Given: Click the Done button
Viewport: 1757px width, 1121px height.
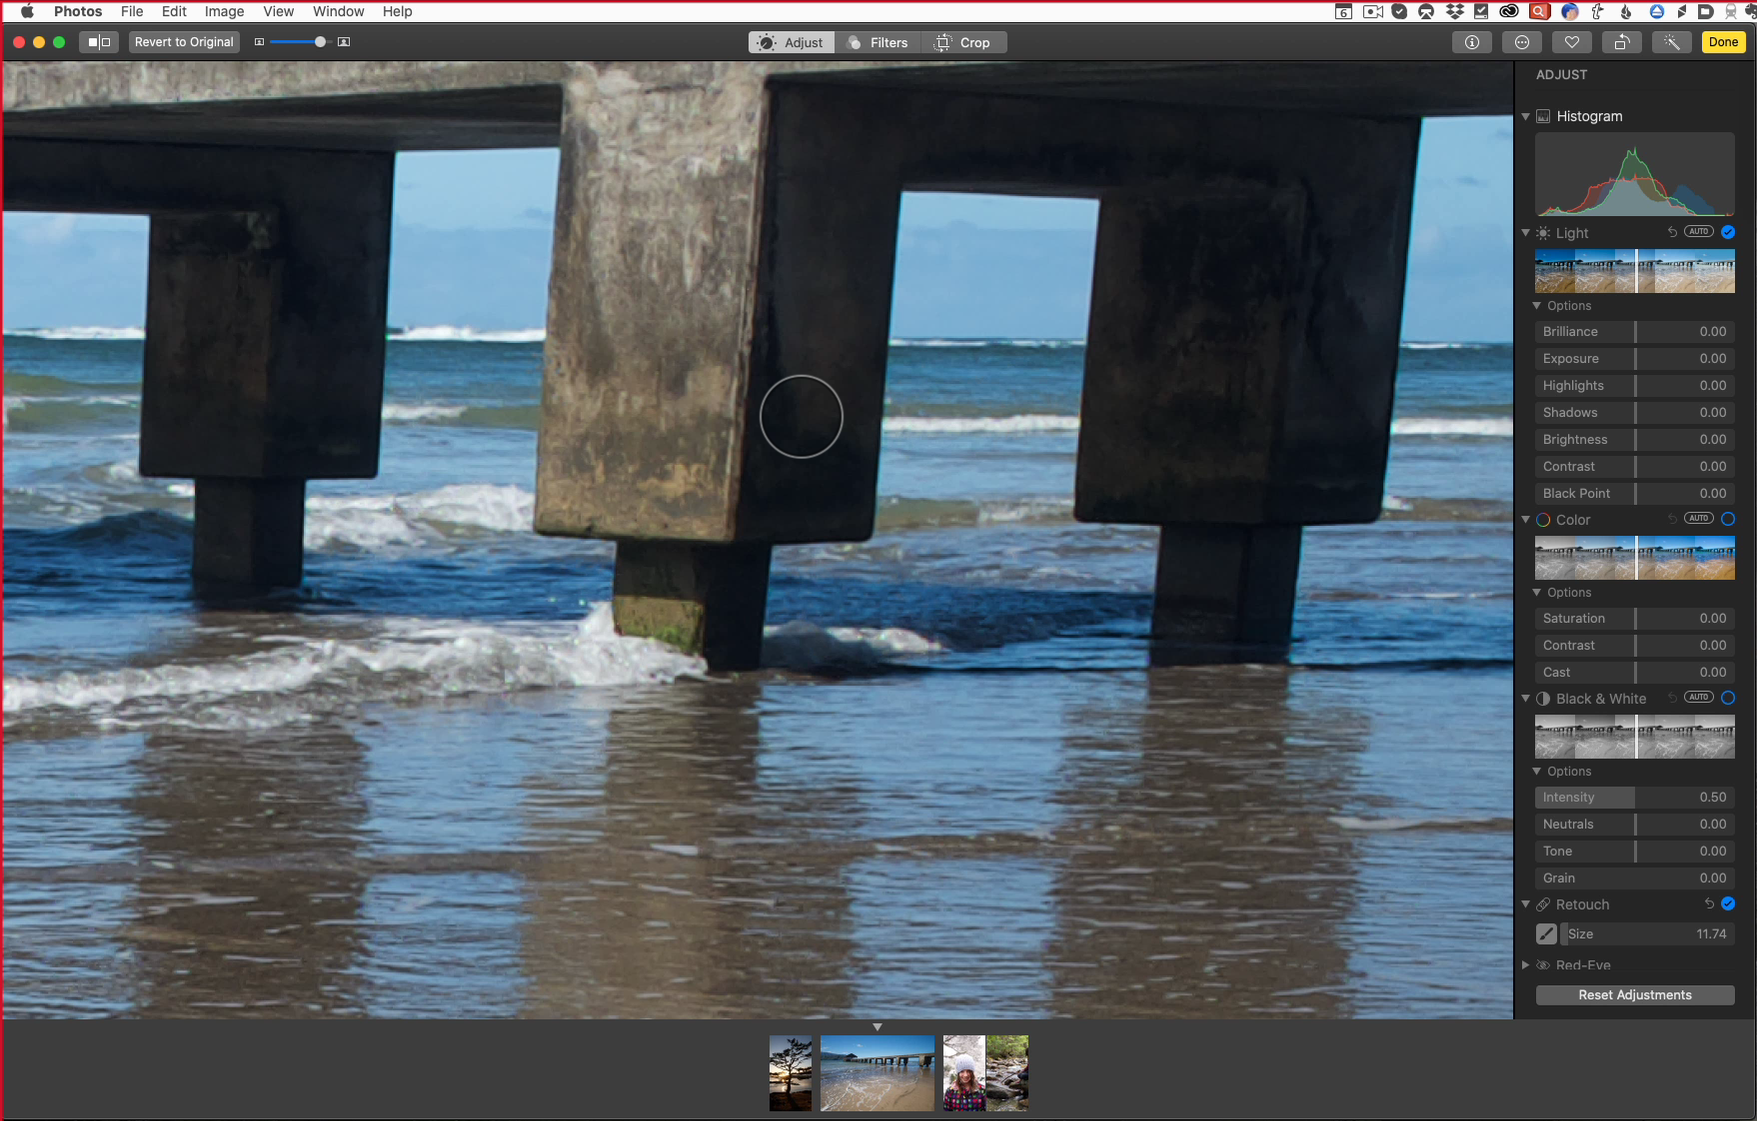Looking at the screenshot, I should tap(1723, 42).
